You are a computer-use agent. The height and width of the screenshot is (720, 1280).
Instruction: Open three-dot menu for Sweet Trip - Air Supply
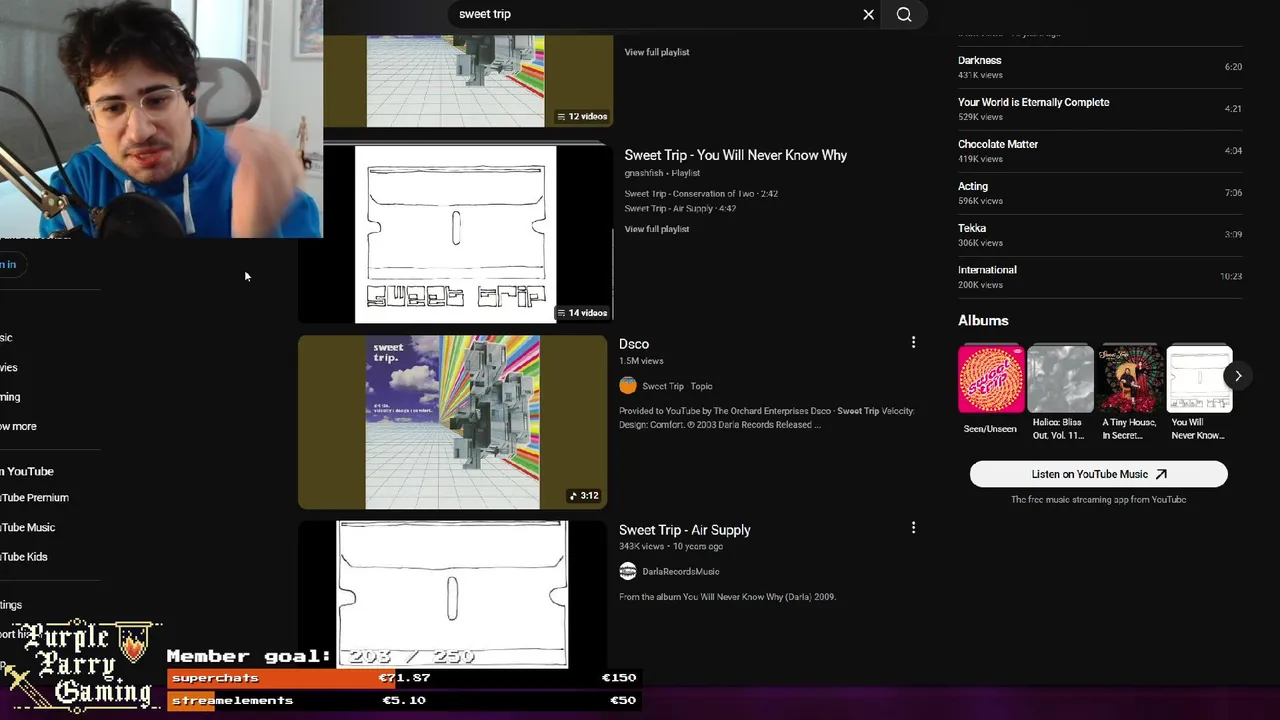913,527
